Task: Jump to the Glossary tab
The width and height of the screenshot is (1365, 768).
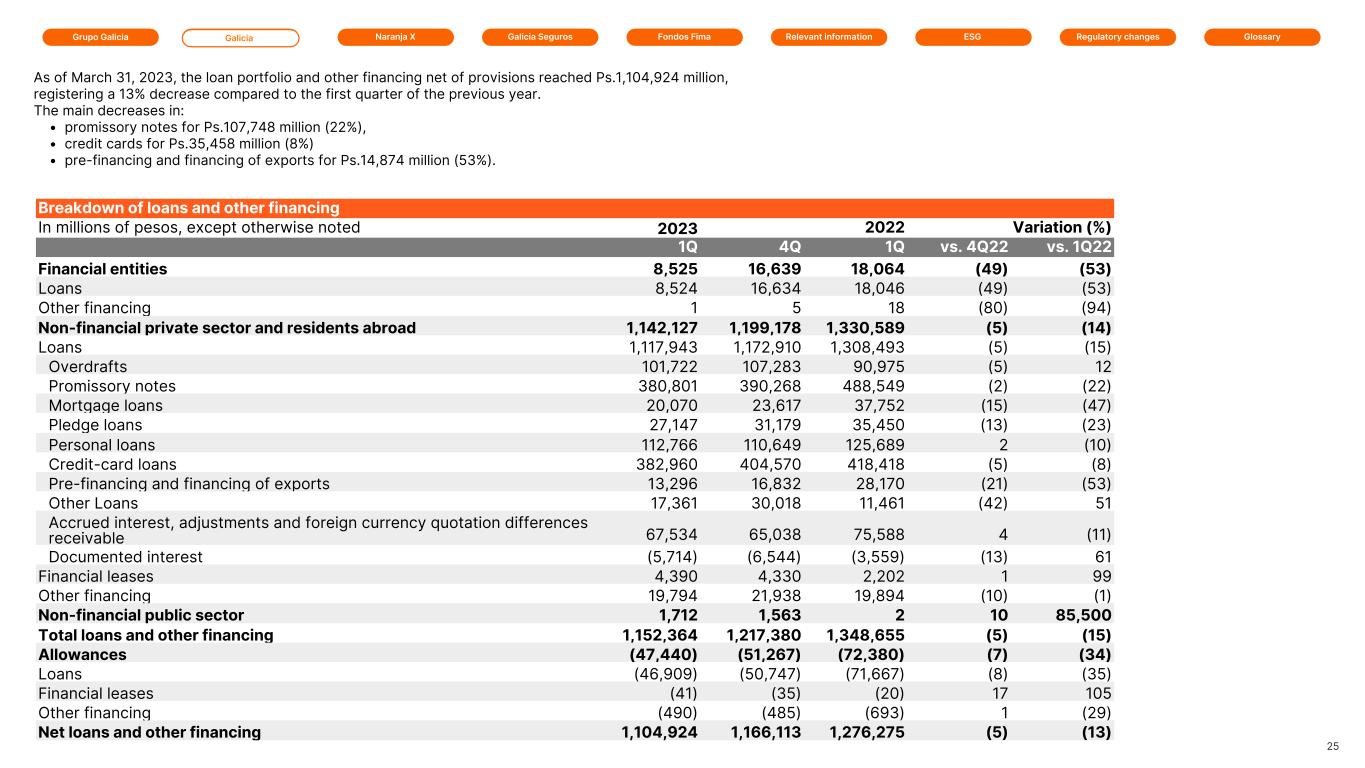Action: (x=1262, y=37)
